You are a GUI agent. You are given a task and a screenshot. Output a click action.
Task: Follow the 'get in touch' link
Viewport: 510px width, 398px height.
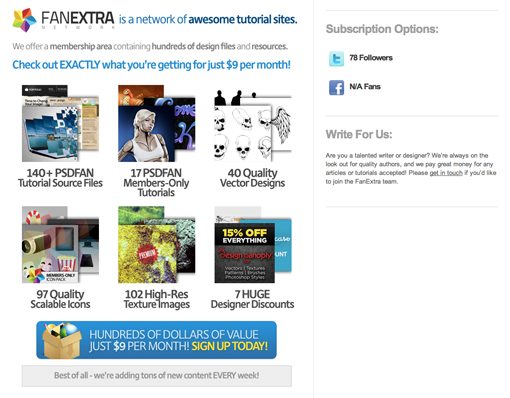point(446,173)
